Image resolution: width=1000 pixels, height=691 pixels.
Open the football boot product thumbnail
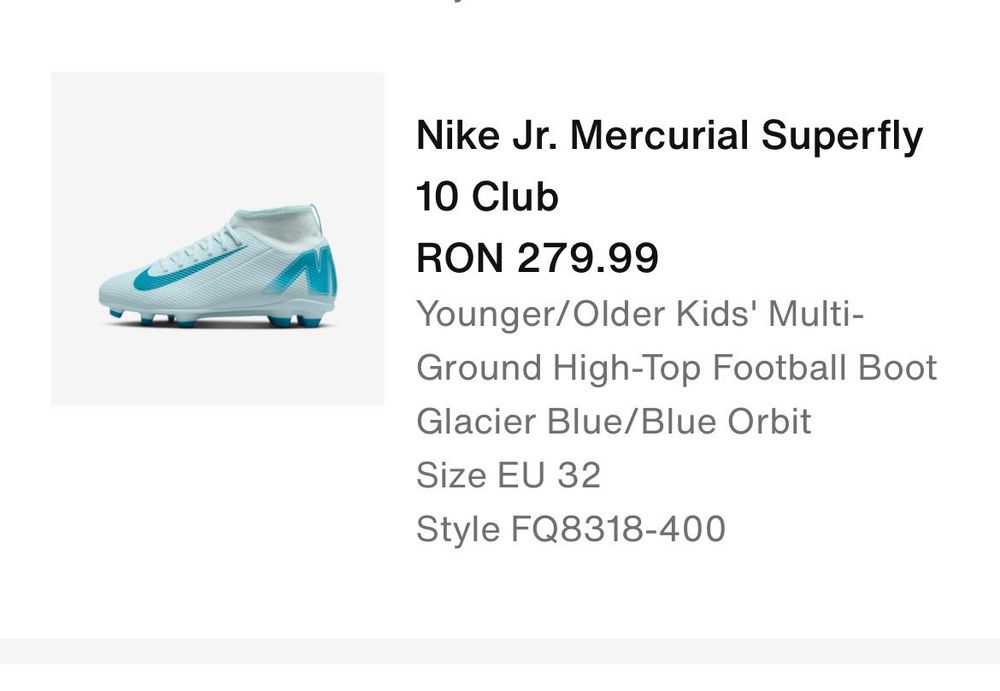[x=218, y=238]
